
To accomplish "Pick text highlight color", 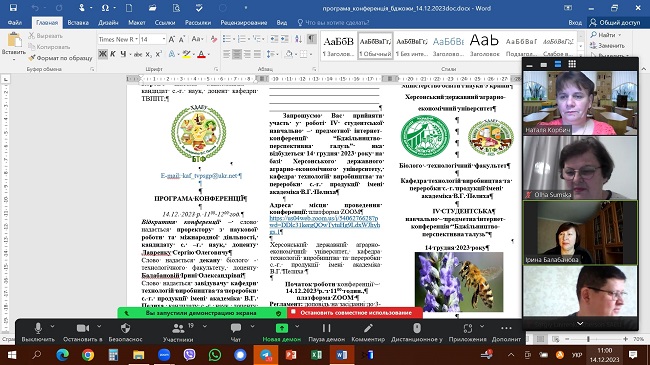I will coord(187,54).
